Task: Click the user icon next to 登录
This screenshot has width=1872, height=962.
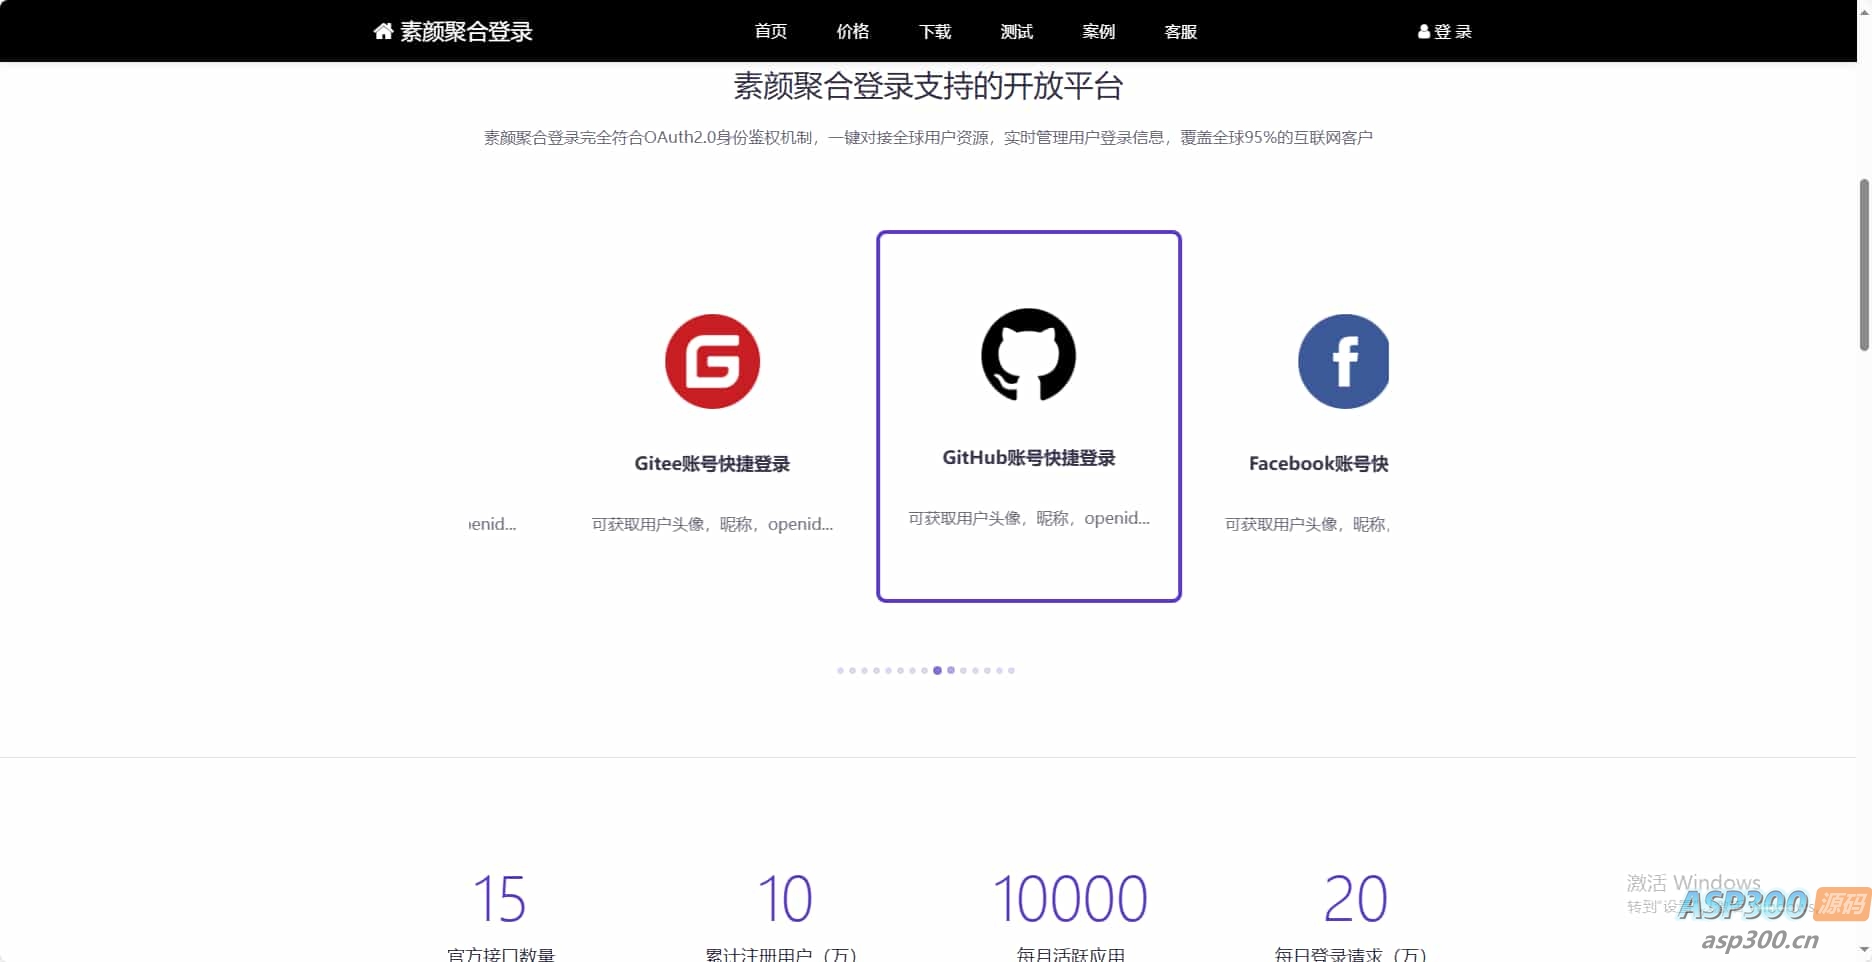Action: (1423, 31)
